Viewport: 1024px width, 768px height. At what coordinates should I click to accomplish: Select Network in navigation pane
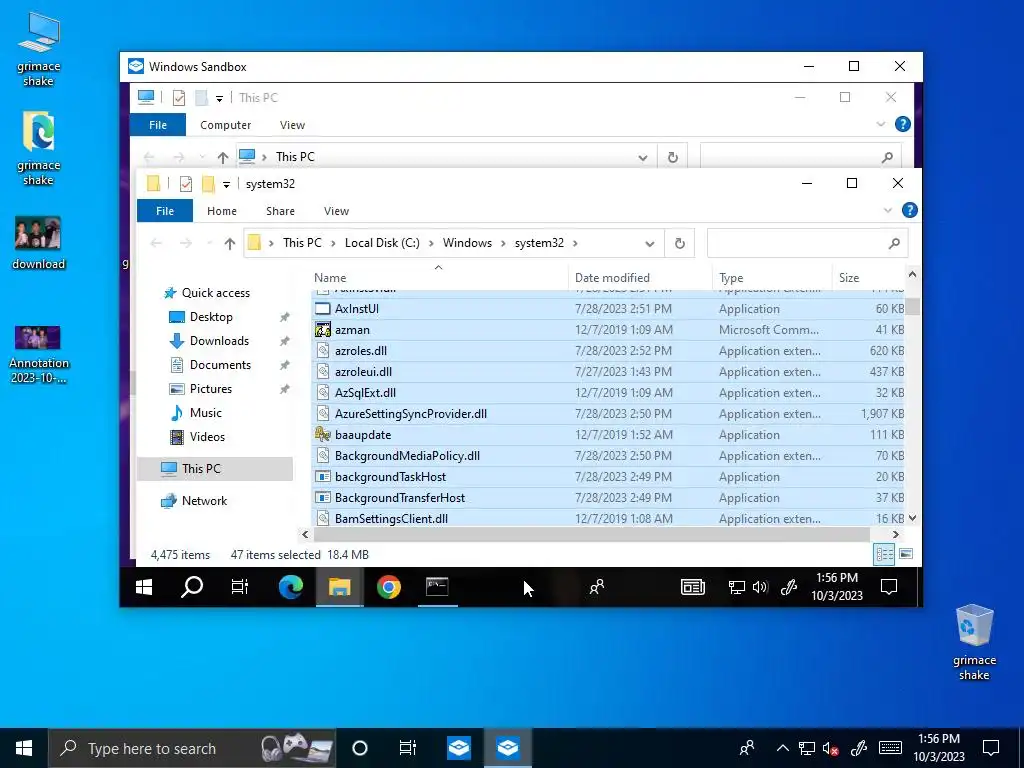[x=204, y=501]
